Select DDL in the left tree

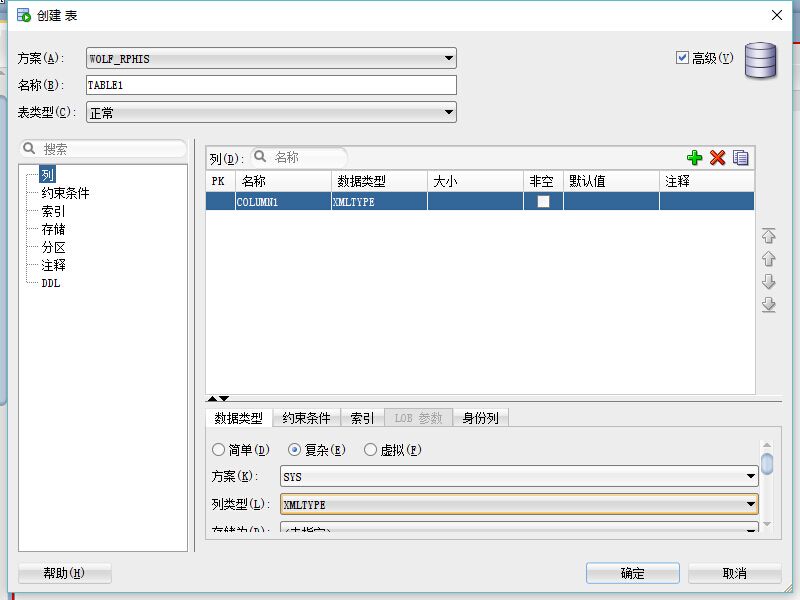pos(51,283)
